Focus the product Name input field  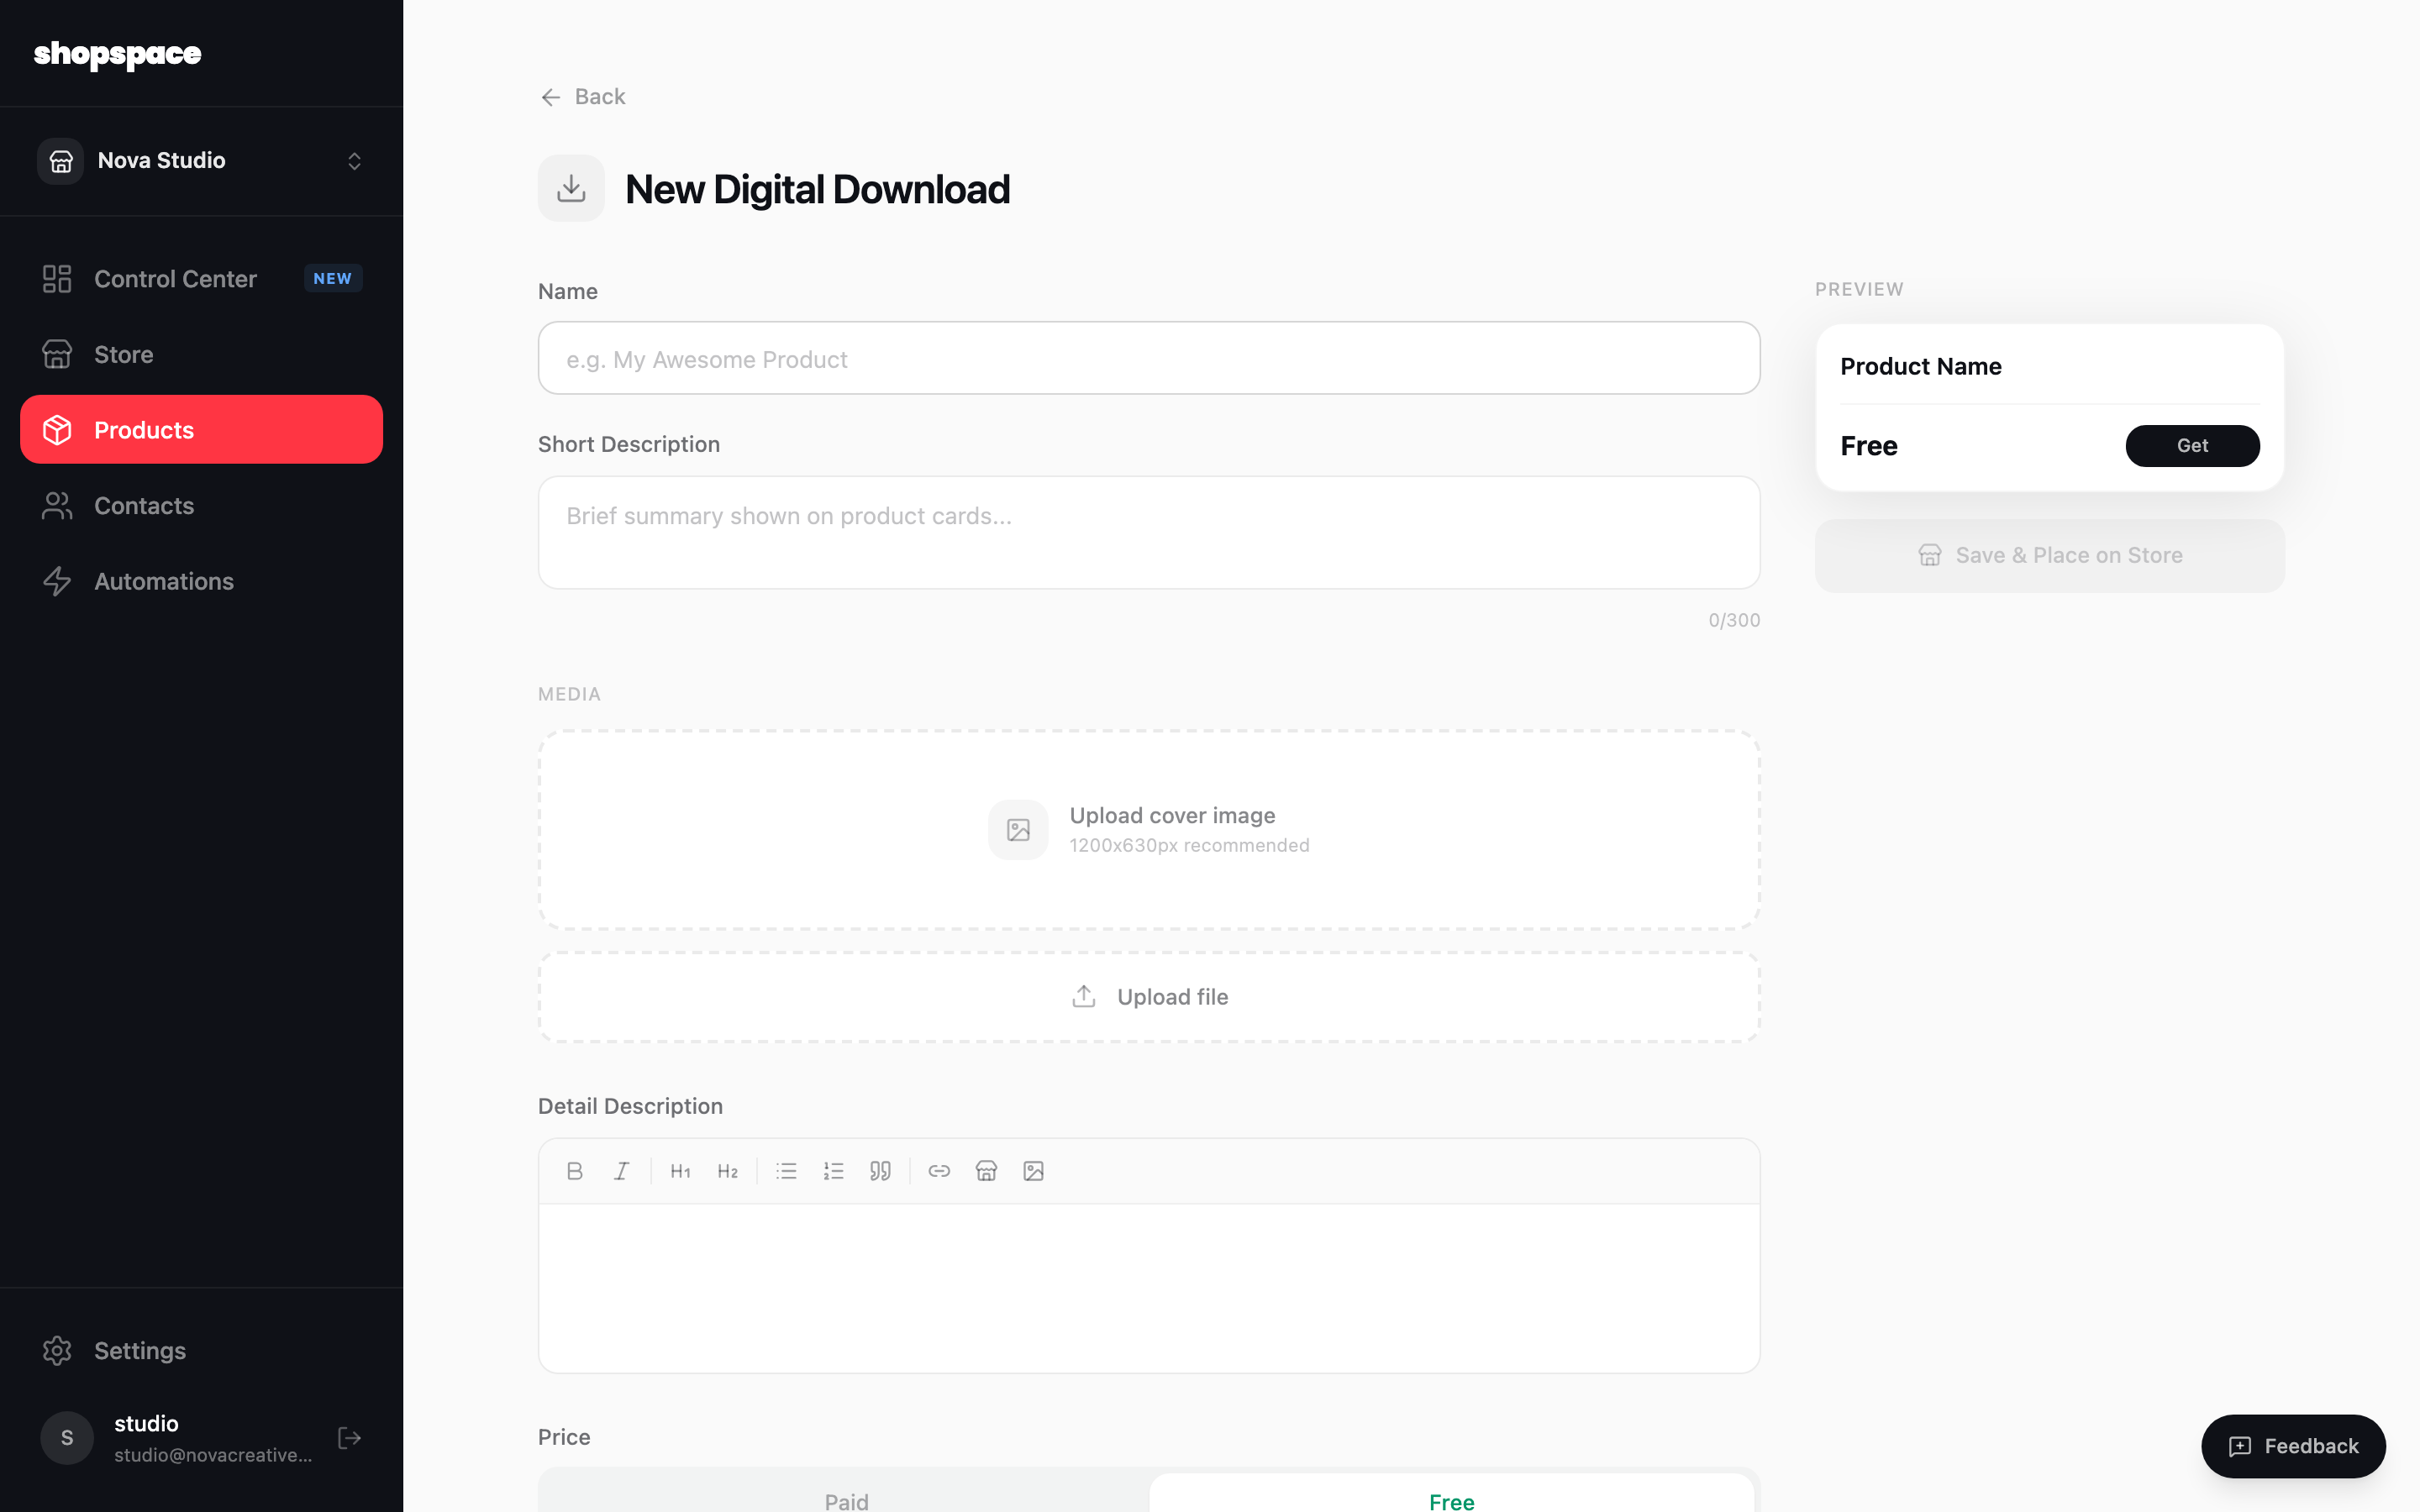pyautogui.click(x=1149, y=358)
